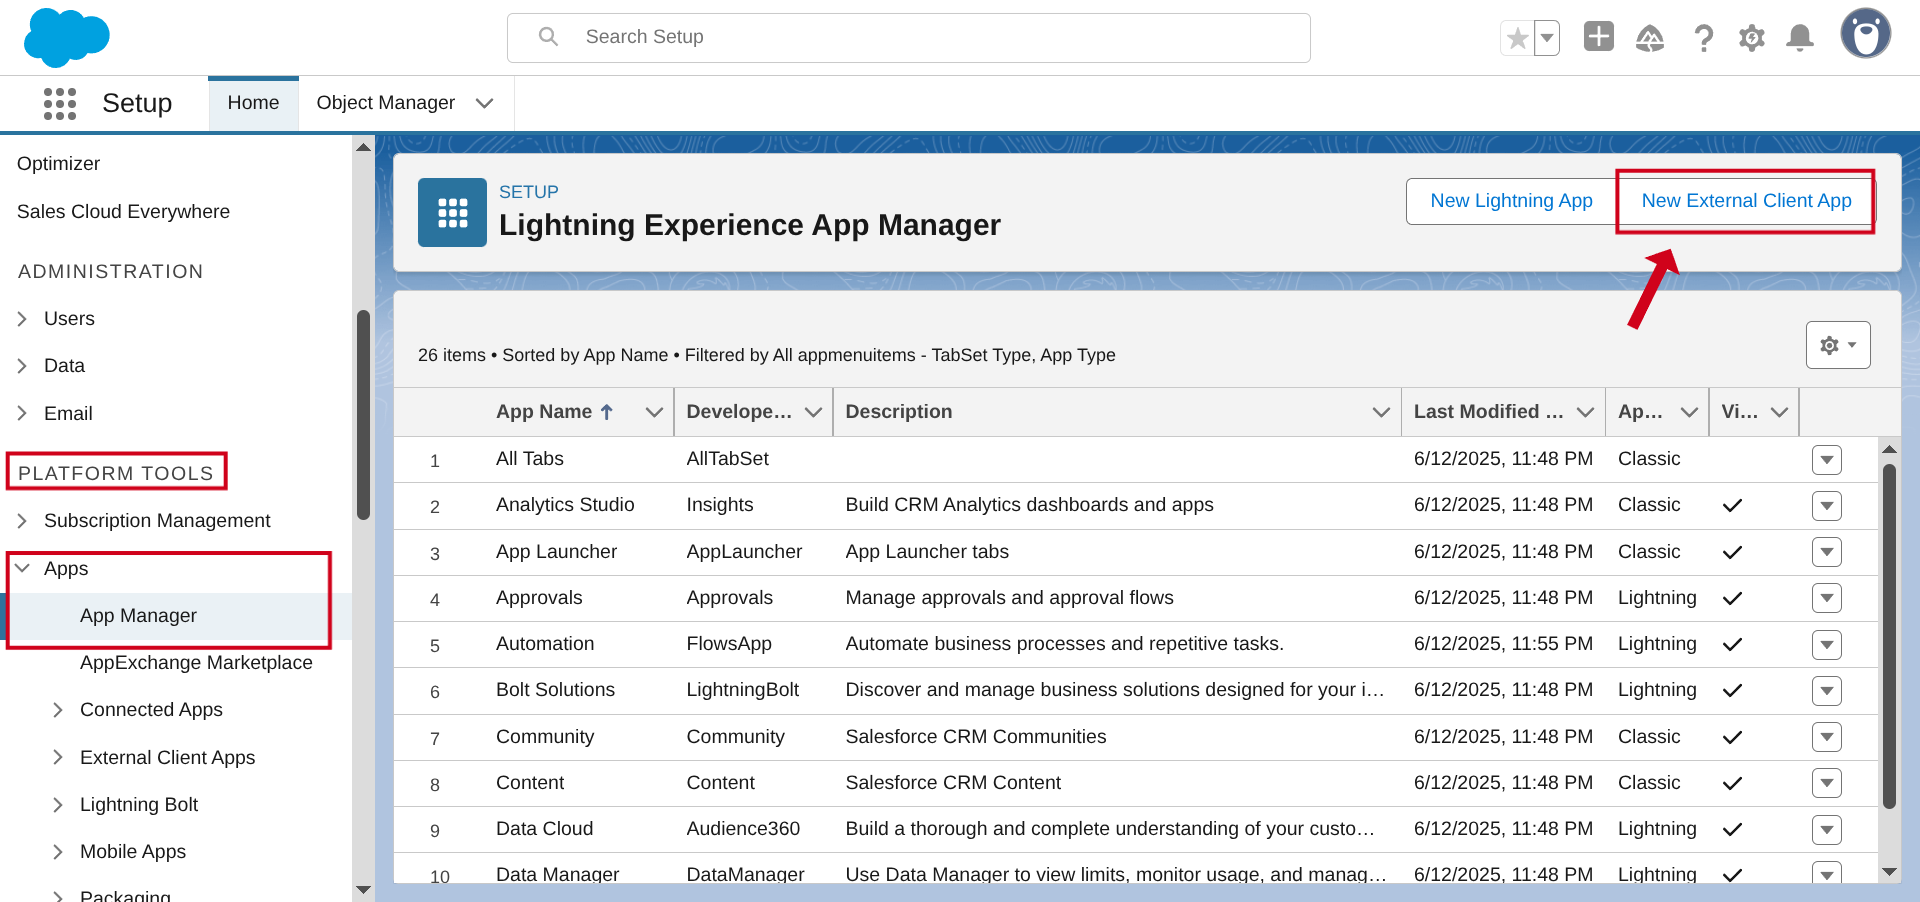Open row actions for Data Cloud
The width and height of the screenshot is (1920, 902).
coord(1827,829)
